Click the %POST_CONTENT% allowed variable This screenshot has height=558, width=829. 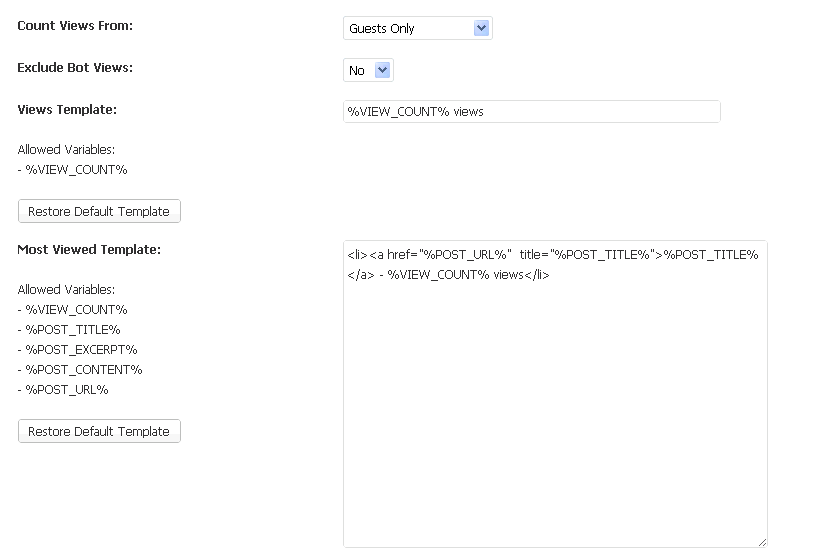[x=84, y=369]
